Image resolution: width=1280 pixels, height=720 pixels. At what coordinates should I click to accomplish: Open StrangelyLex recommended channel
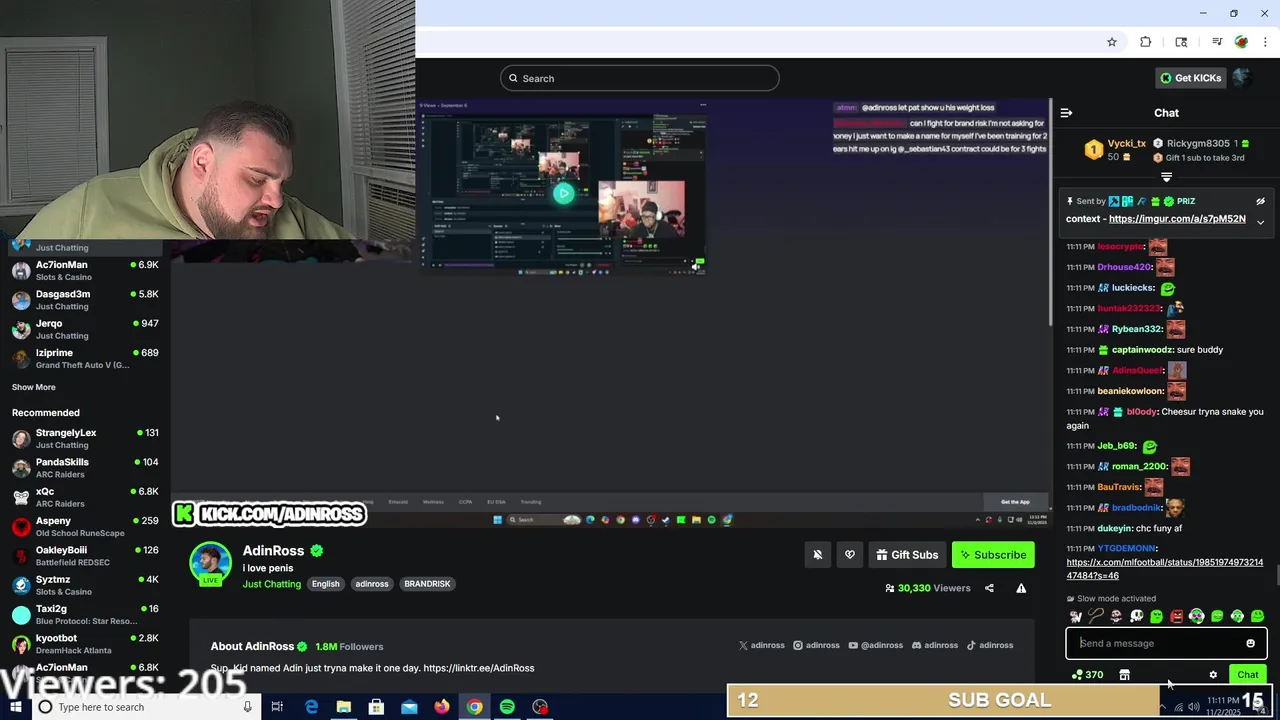pyautogui.click(x=85, y=438)
